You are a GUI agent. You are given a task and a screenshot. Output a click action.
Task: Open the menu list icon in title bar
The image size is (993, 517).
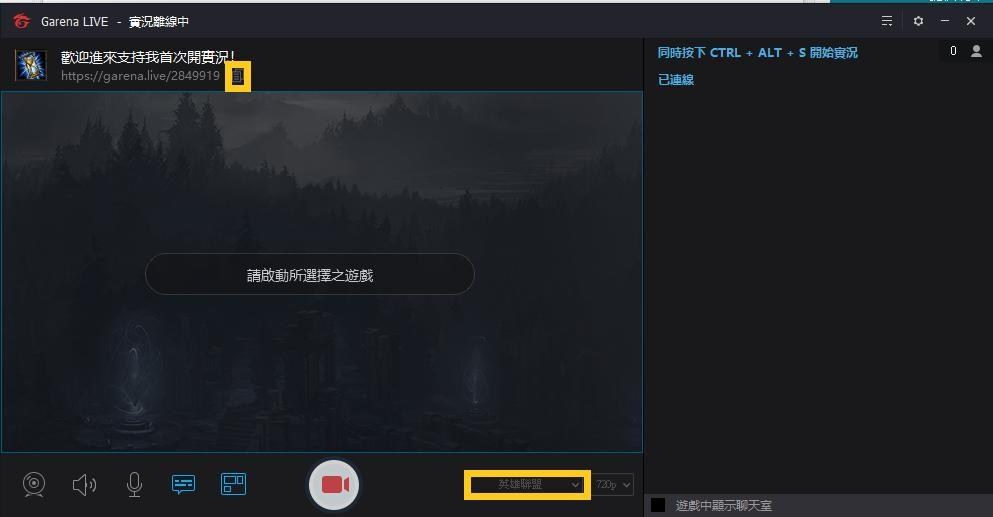click(887, 22)
